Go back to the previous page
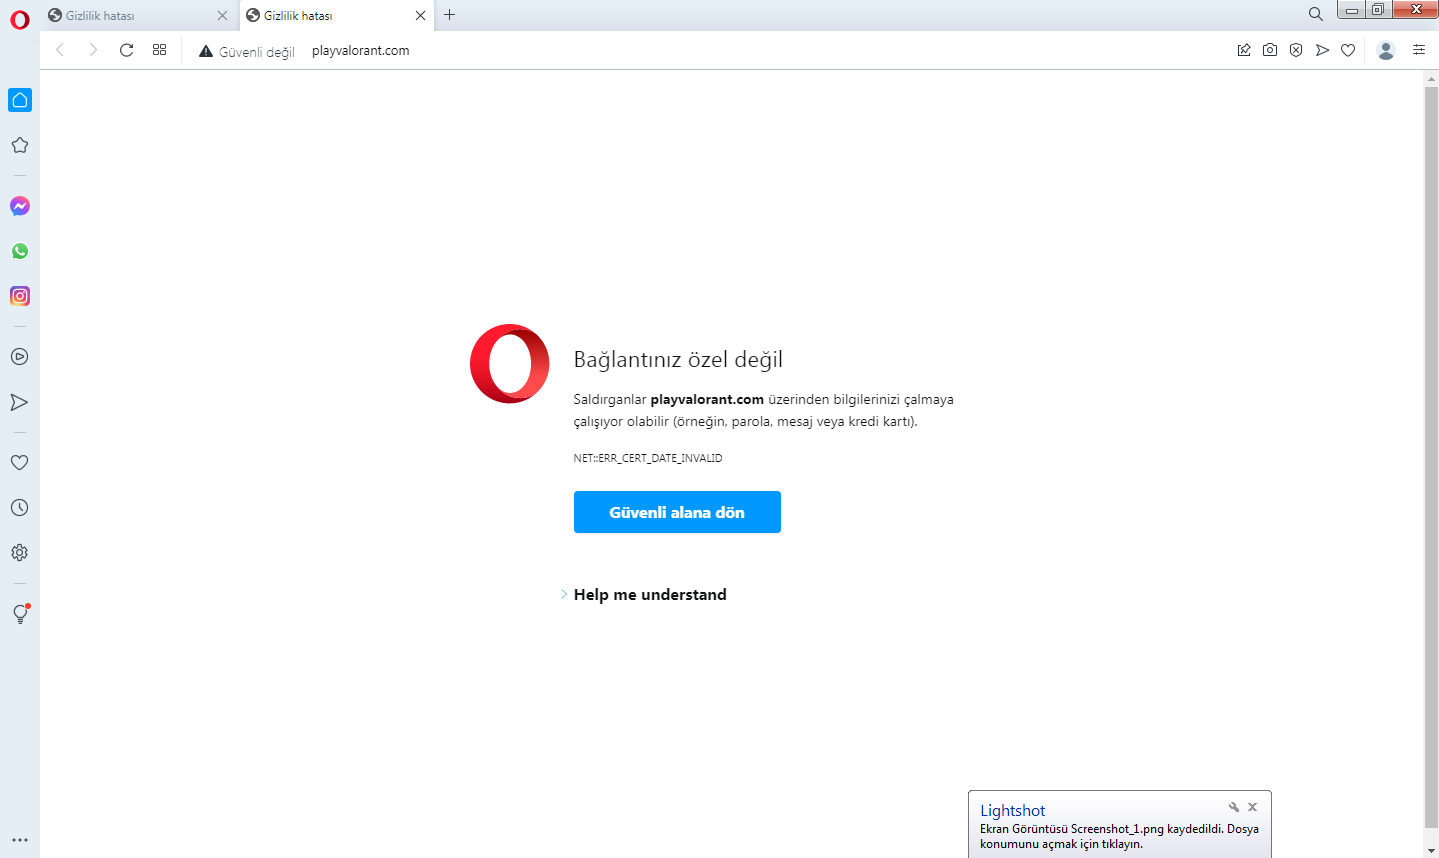Viewport: 1439px width, 858px height. coord(60,50)
